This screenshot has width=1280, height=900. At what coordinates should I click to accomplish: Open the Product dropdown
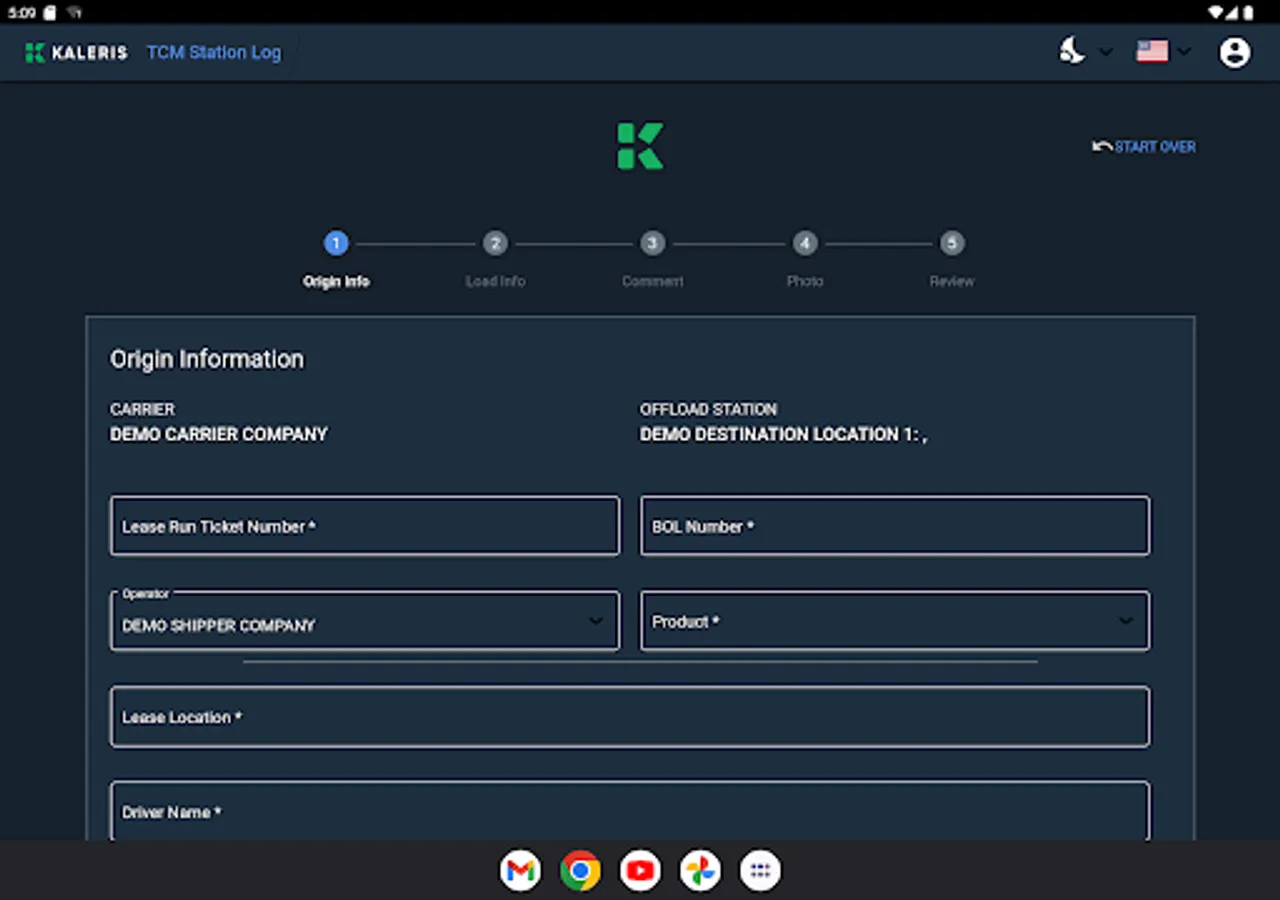(x=895, y=622)
